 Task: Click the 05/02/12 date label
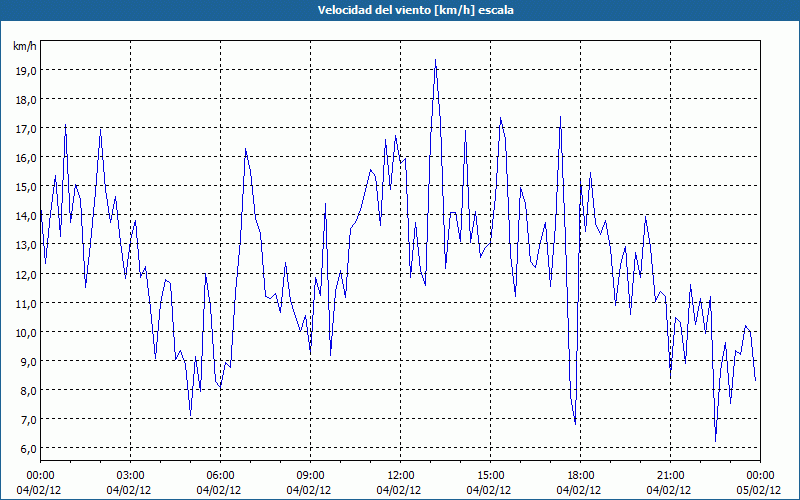[759, 490]
